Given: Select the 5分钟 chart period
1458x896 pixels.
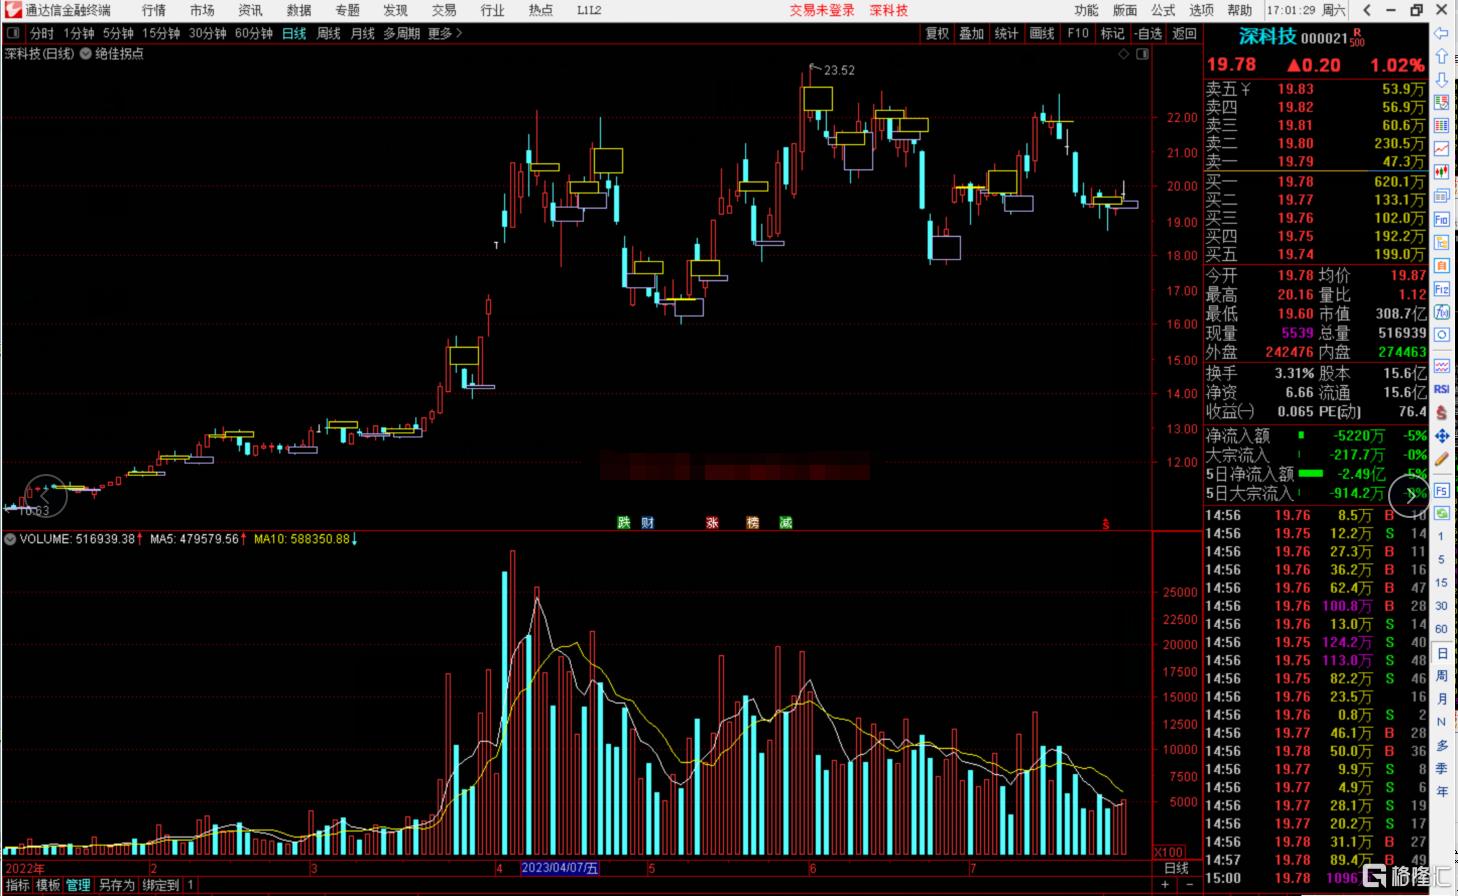Looking at the screenshot, I should (118, 33).
